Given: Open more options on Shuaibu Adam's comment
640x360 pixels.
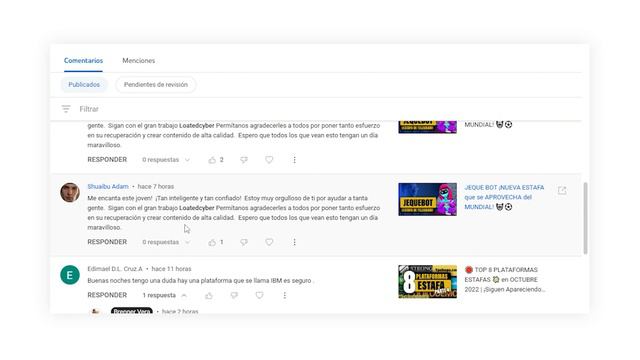Looking at the screenshot, I should point(294,242).
